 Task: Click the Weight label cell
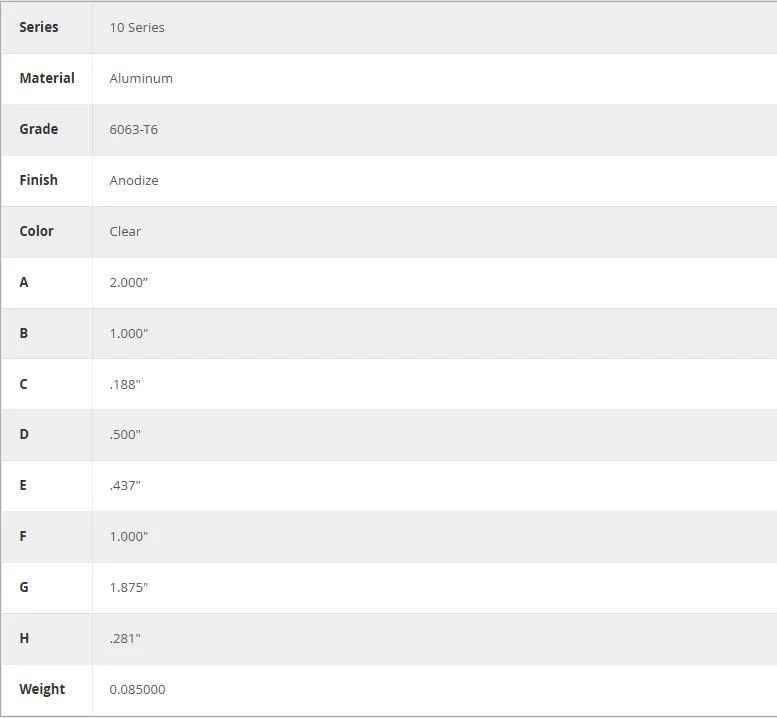point(47,690)
